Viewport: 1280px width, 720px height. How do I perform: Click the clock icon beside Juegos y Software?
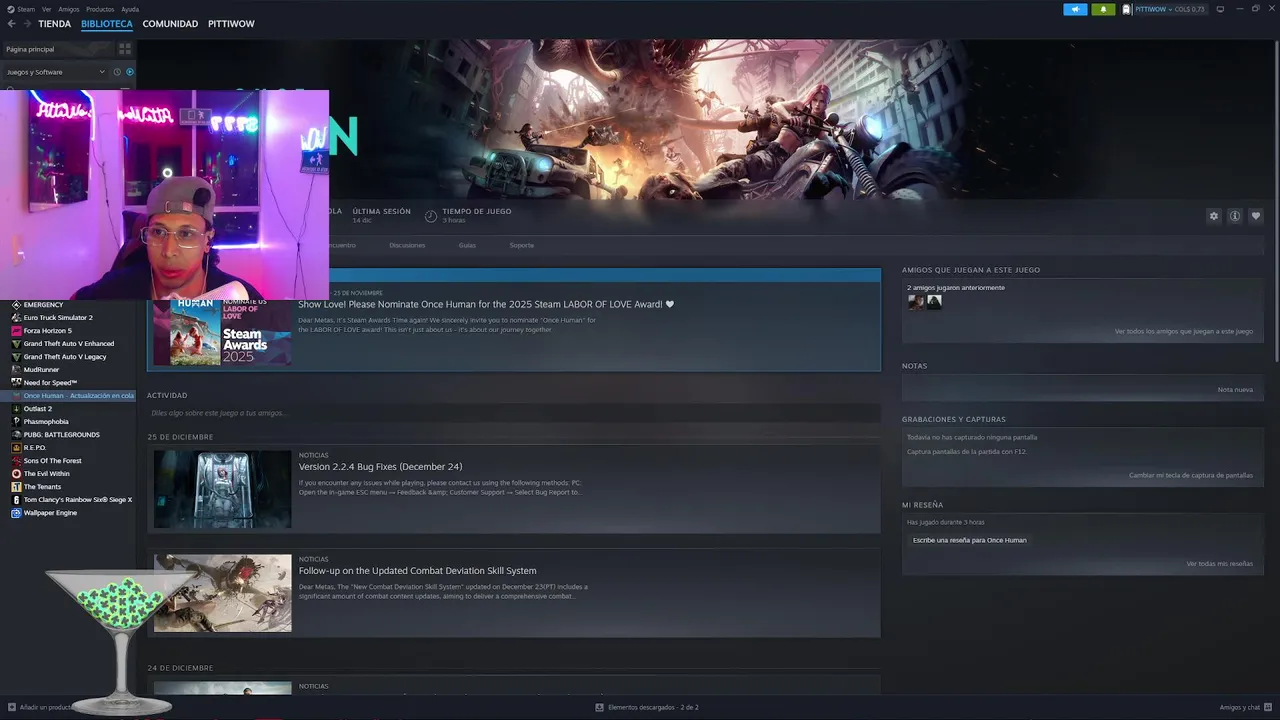click(117, 72)
